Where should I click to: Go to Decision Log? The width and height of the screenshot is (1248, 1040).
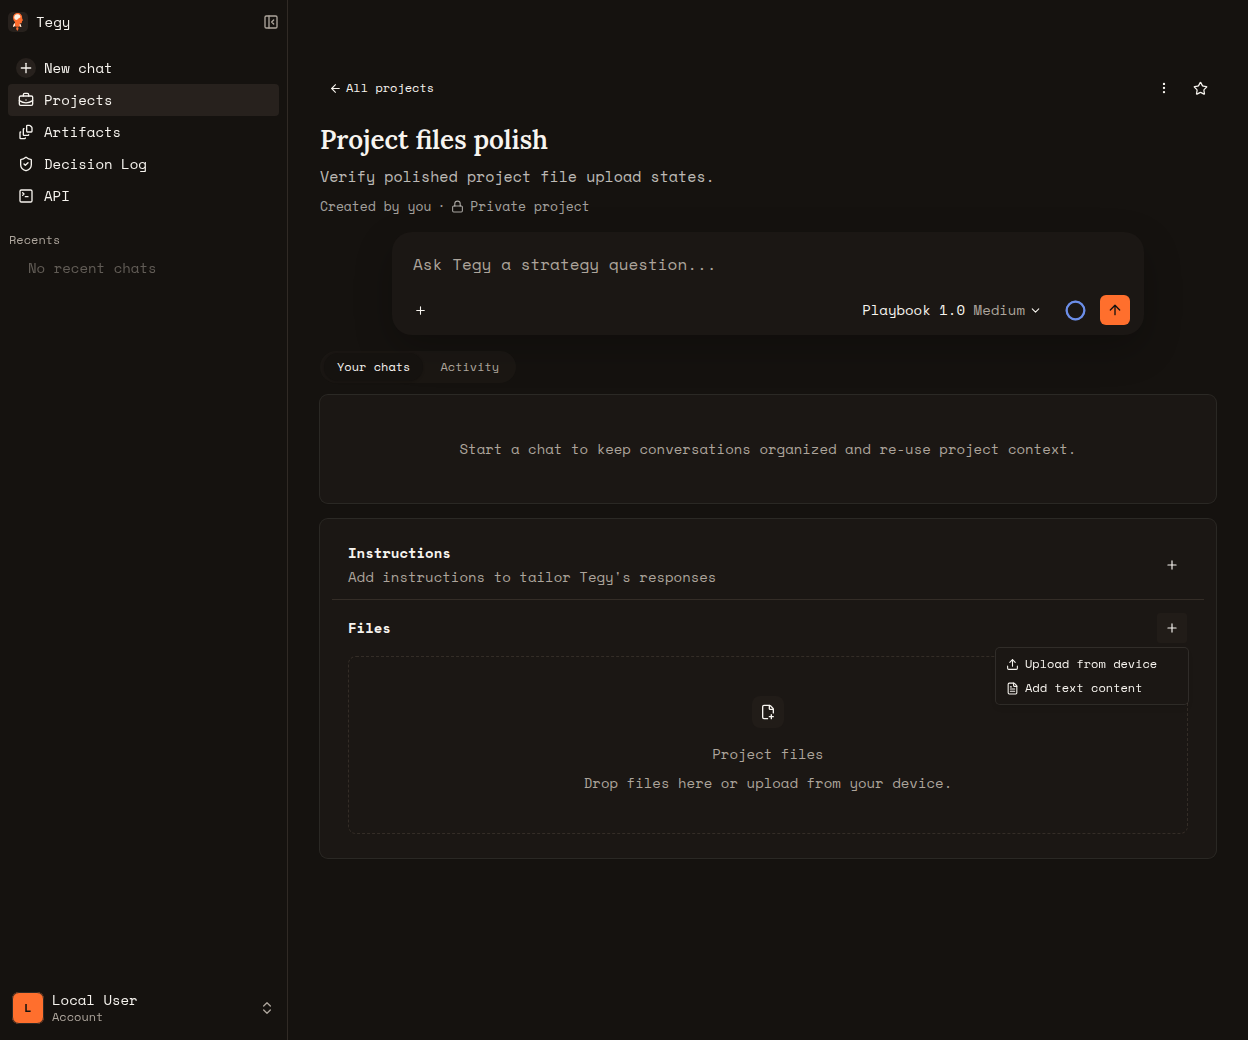click(143, 164)
